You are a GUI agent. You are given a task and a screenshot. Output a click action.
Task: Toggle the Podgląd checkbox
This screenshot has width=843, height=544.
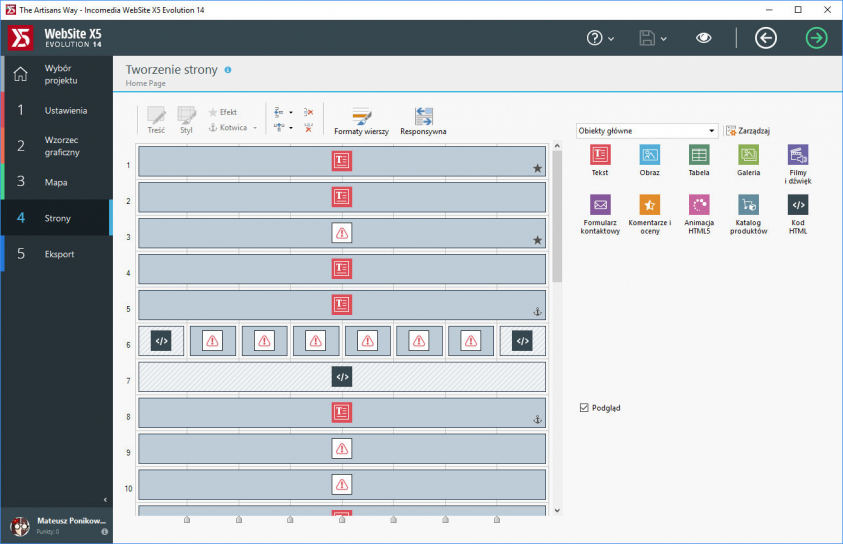584,408
